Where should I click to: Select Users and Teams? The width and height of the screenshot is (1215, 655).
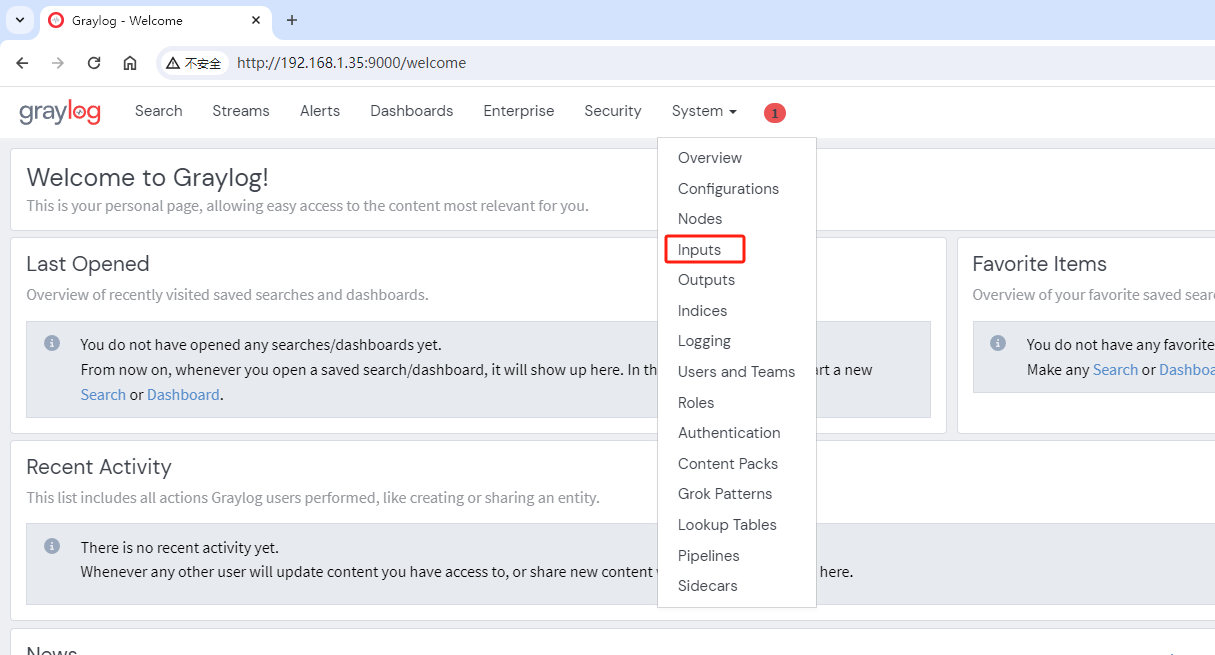(737, 372)
